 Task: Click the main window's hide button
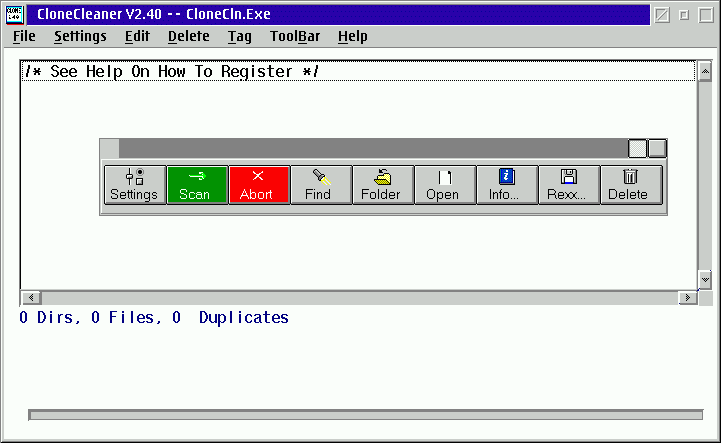(662, 15)
